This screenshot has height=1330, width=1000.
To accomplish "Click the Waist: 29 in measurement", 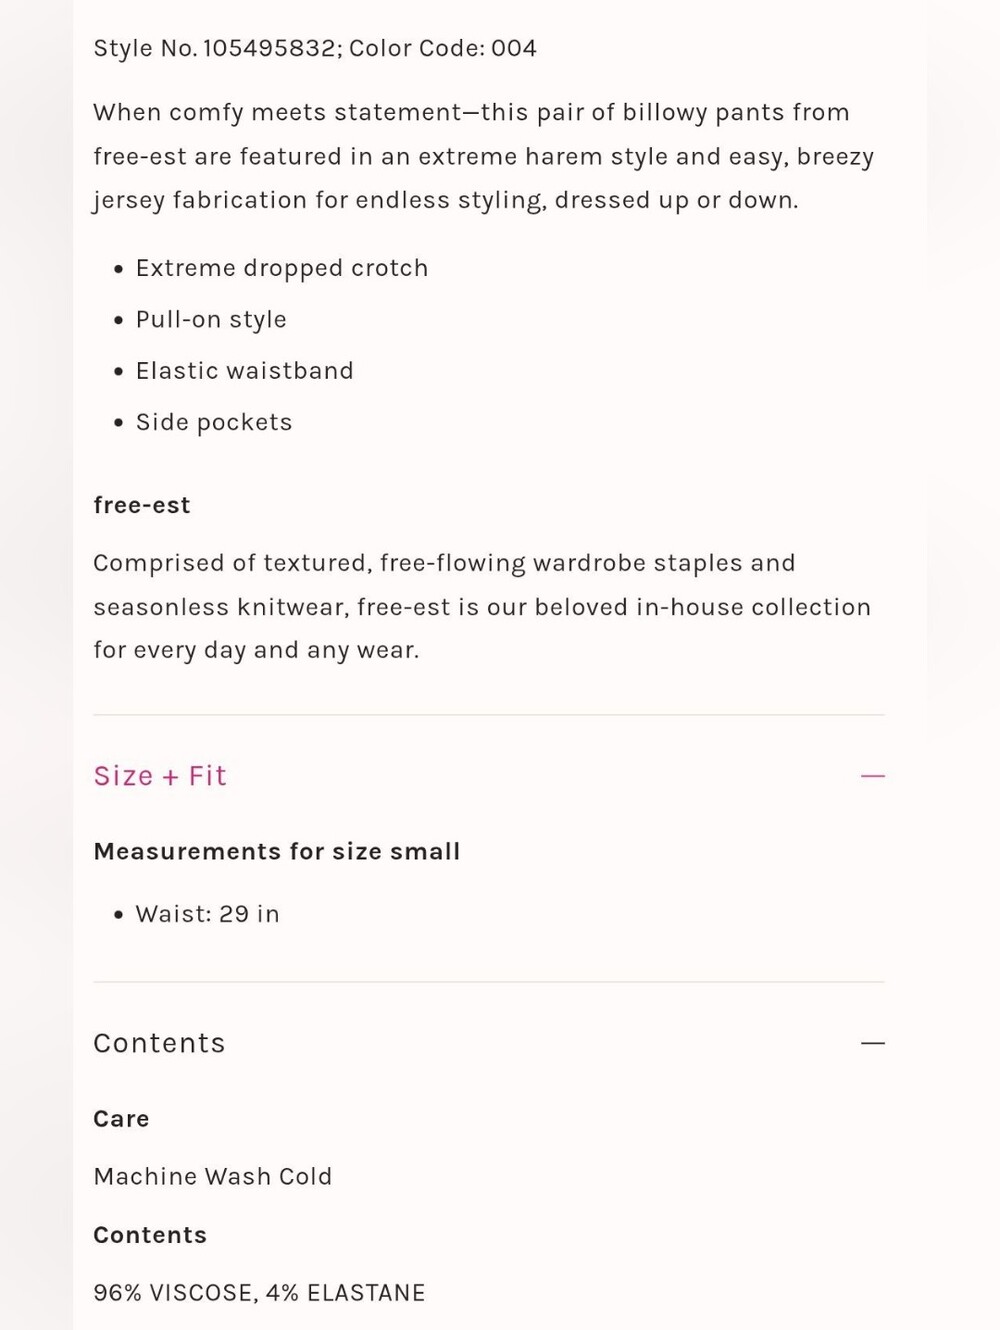I will pos(208,914).
